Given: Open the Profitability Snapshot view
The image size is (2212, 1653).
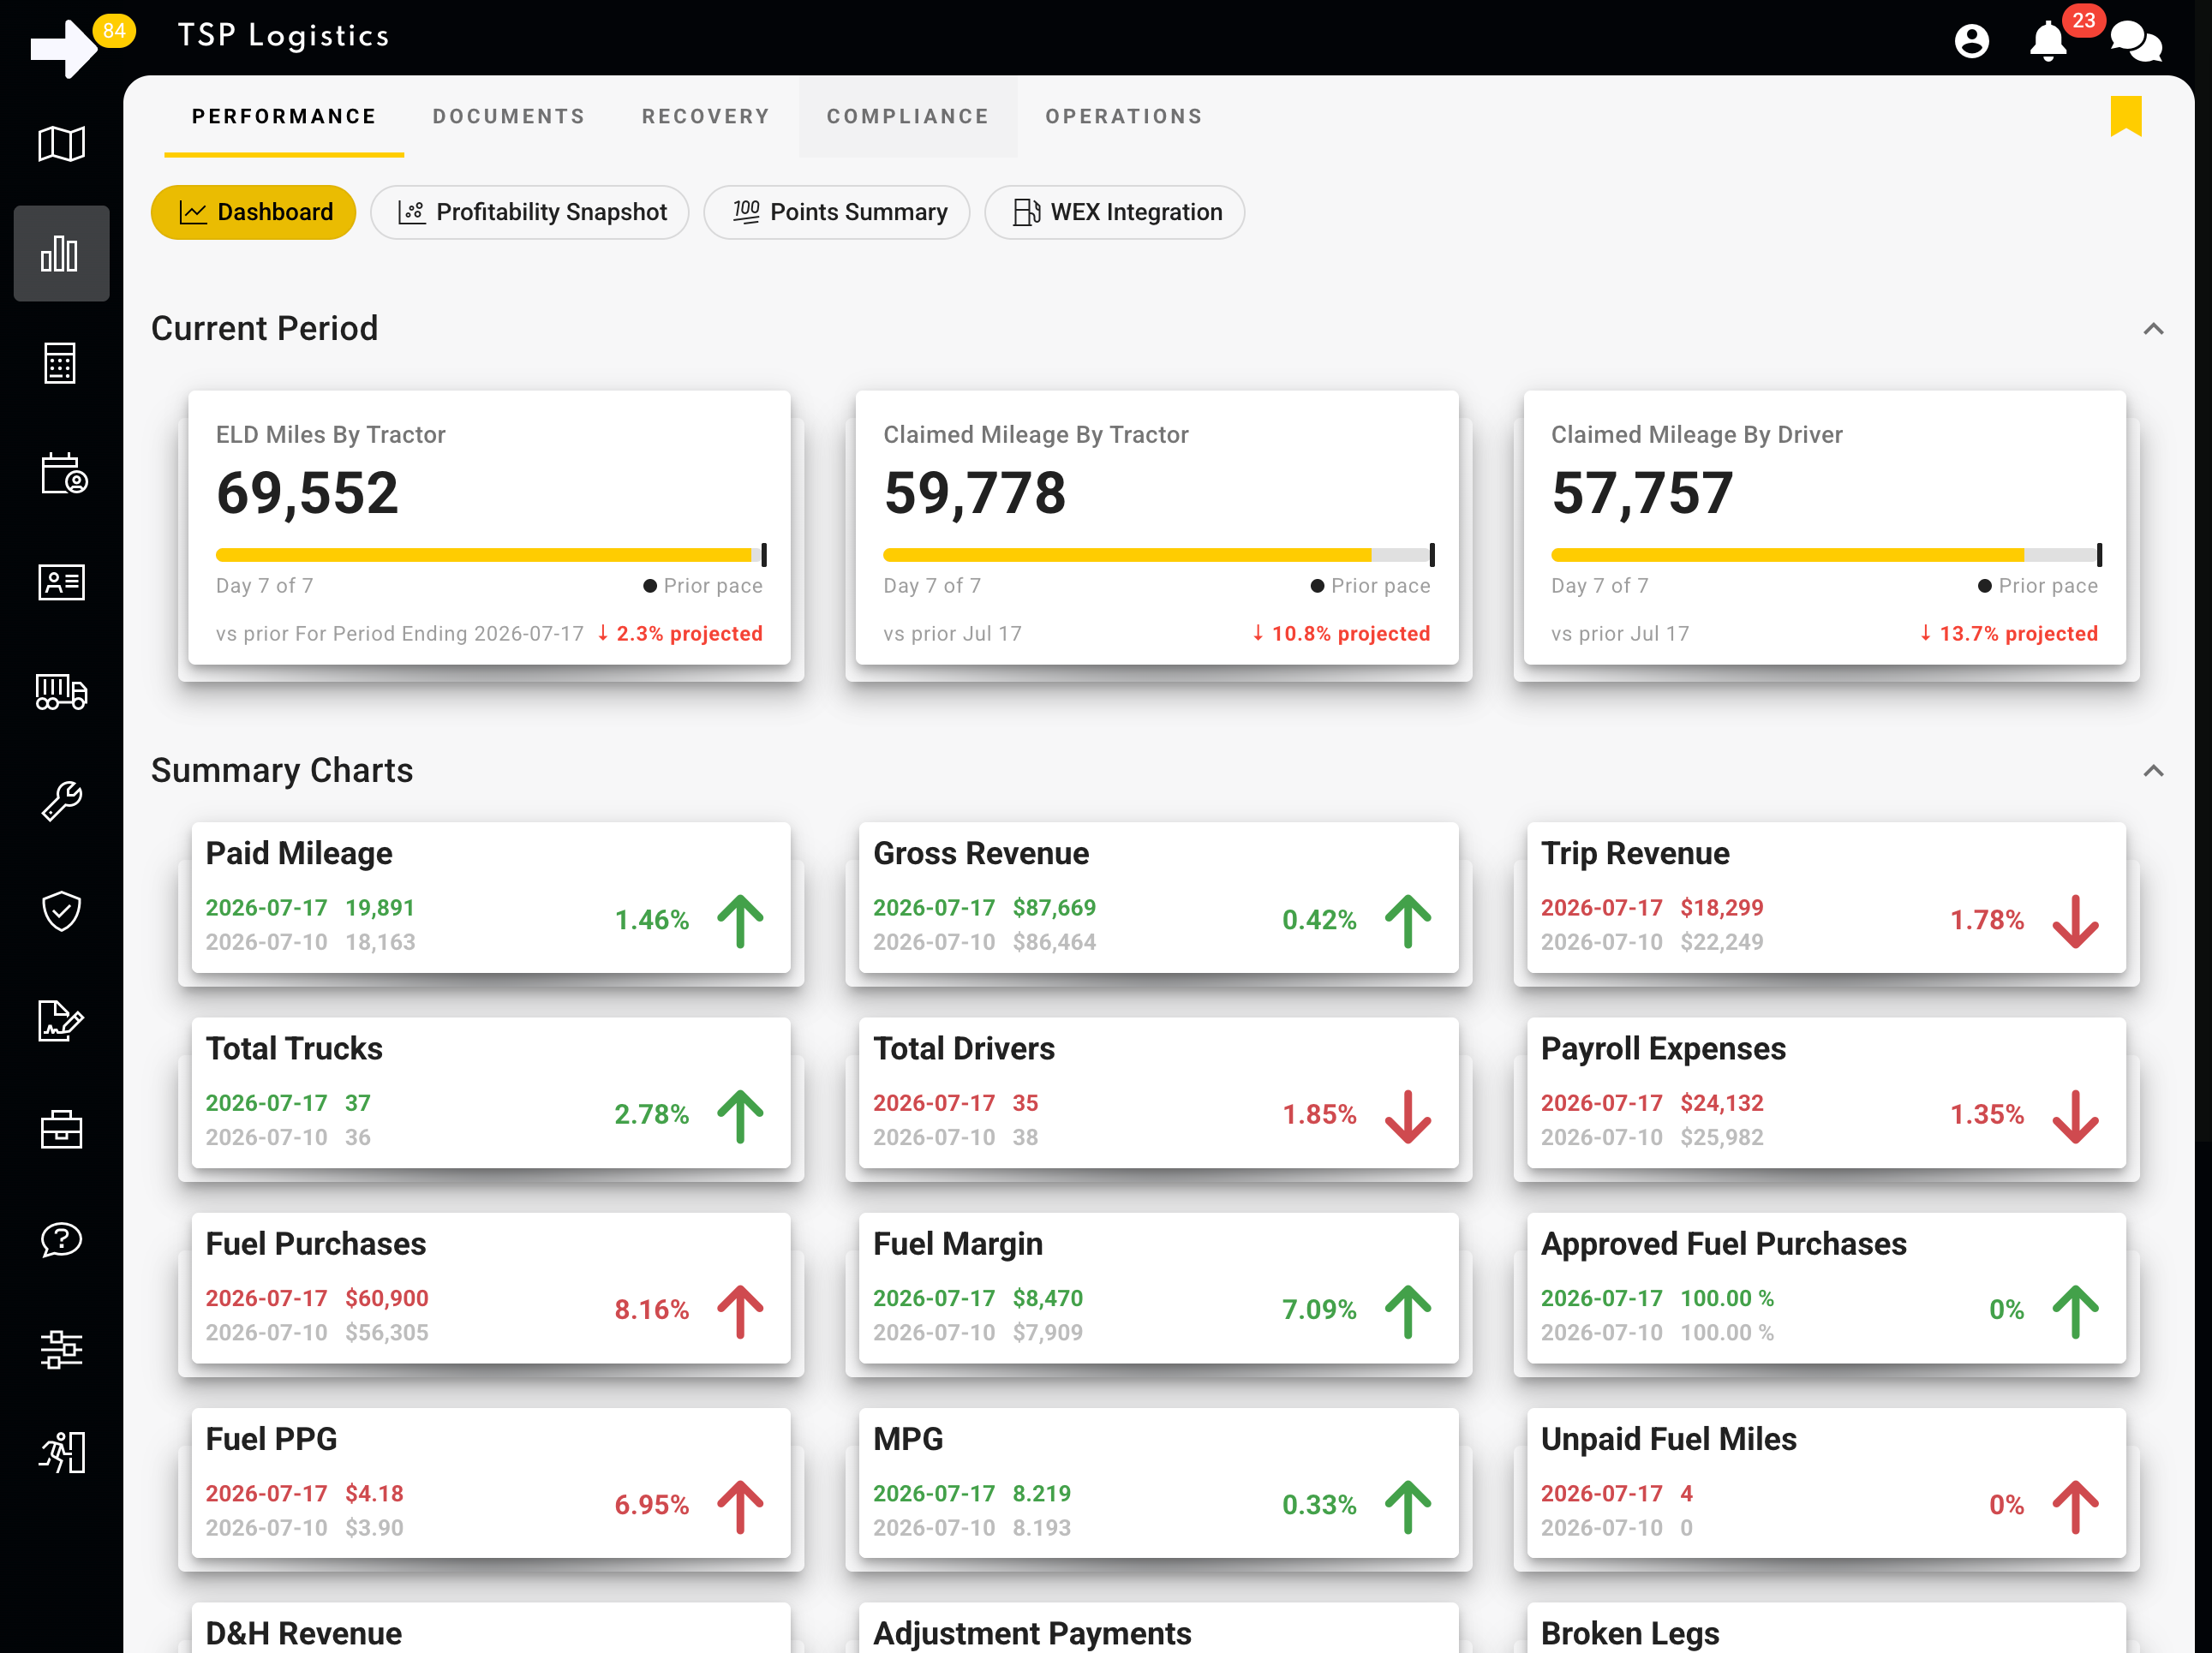Looking at the screenshot, I should tap(530, 212).
